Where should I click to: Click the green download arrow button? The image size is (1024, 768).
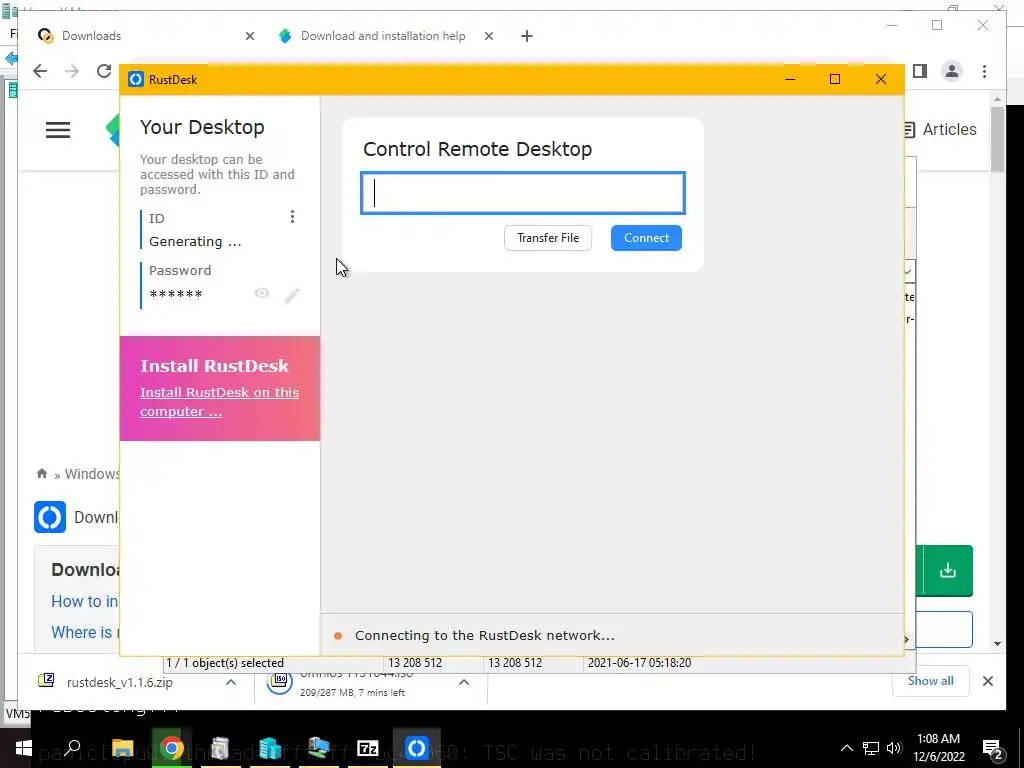click(x=947, y=571)
